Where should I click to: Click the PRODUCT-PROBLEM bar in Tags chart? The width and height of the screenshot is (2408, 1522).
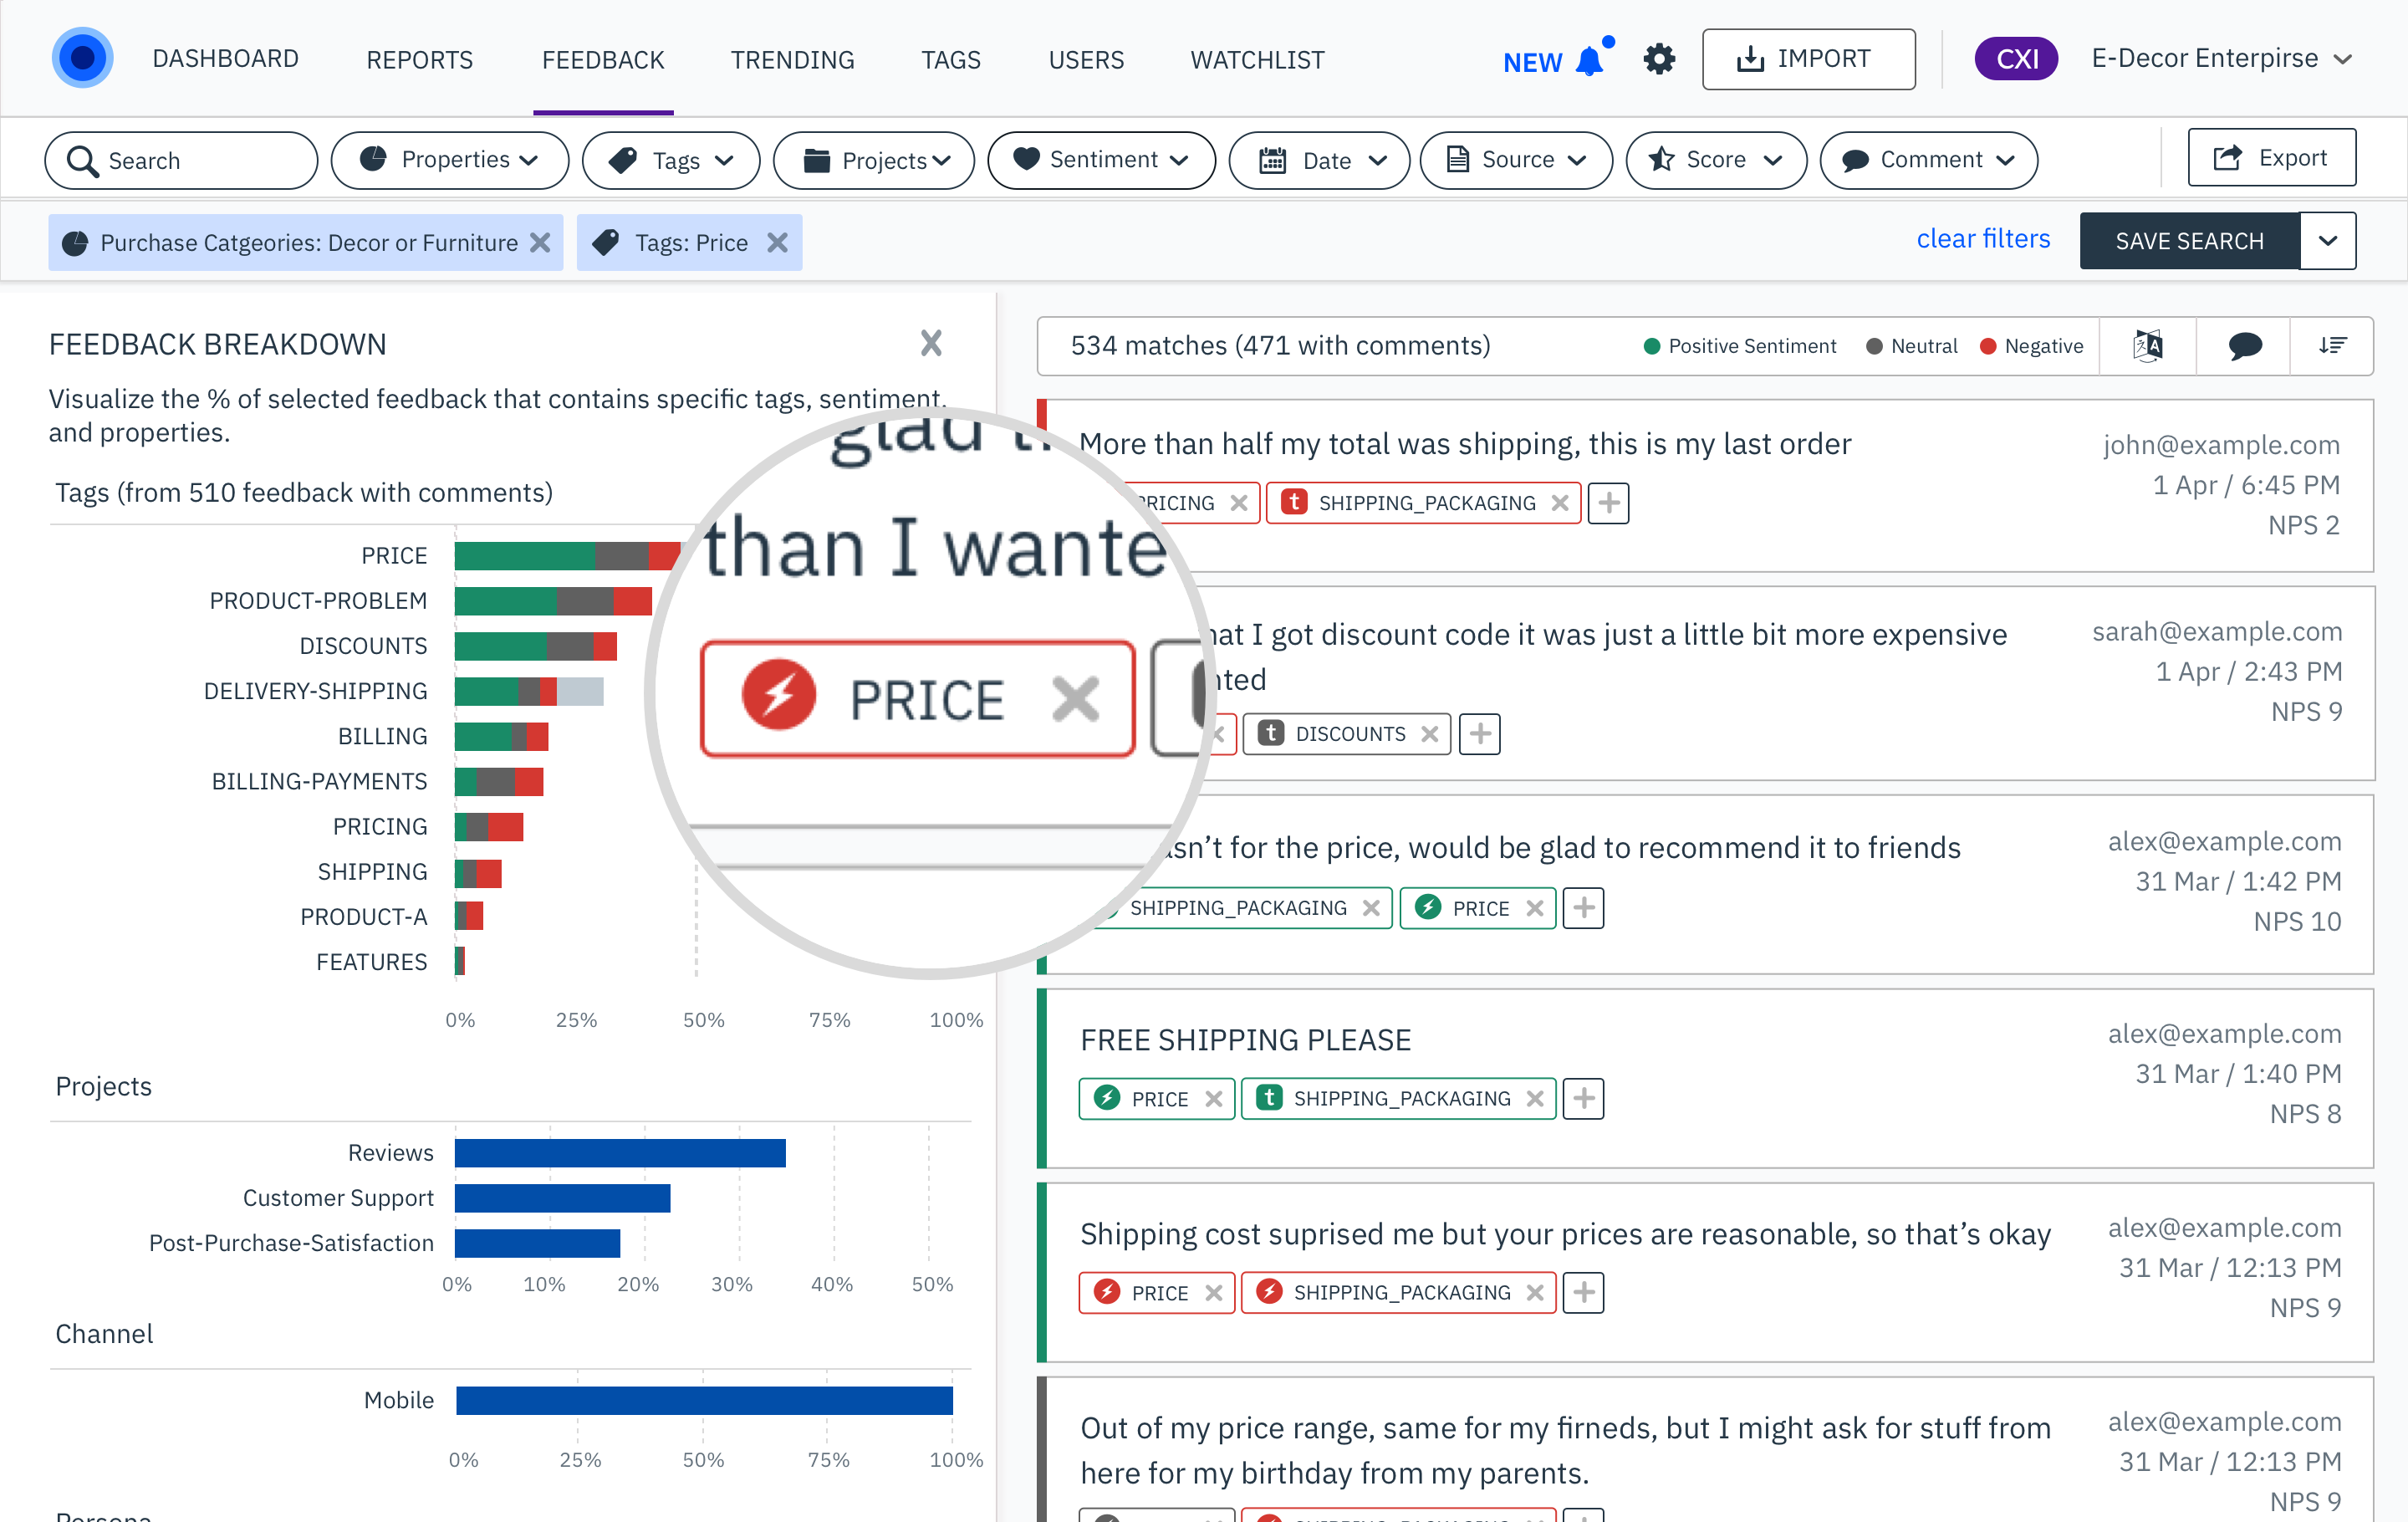click(553, 601)
